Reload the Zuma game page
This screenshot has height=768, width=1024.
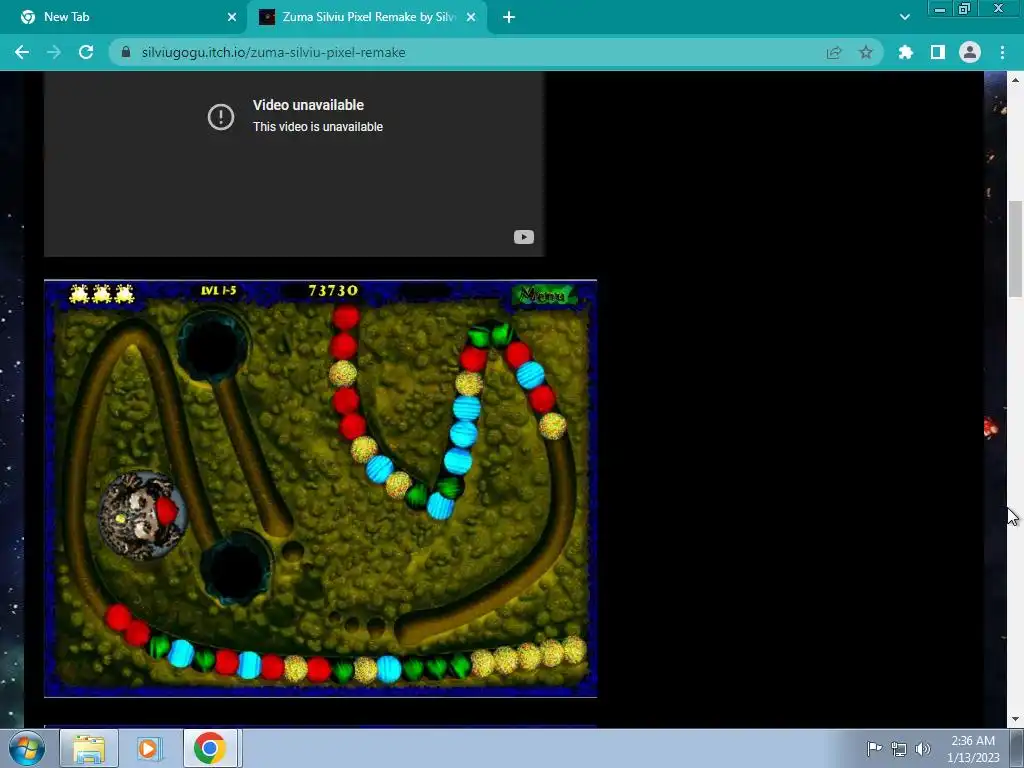point(86,52)
